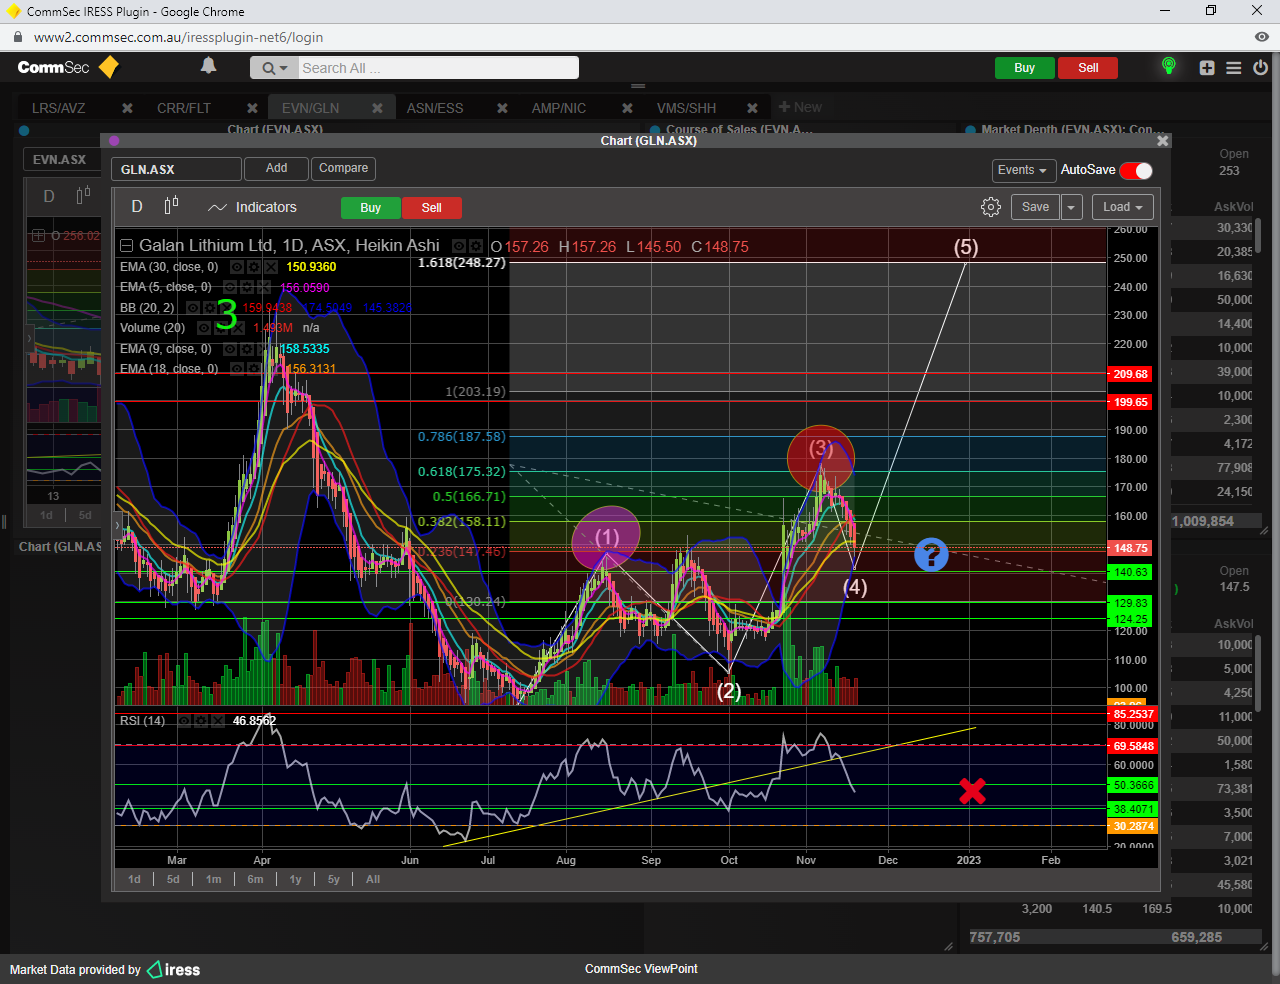Switch to the ASN/ESS tab
The height and width of the screenshot is (984, 1280).
tap(435, 108)
